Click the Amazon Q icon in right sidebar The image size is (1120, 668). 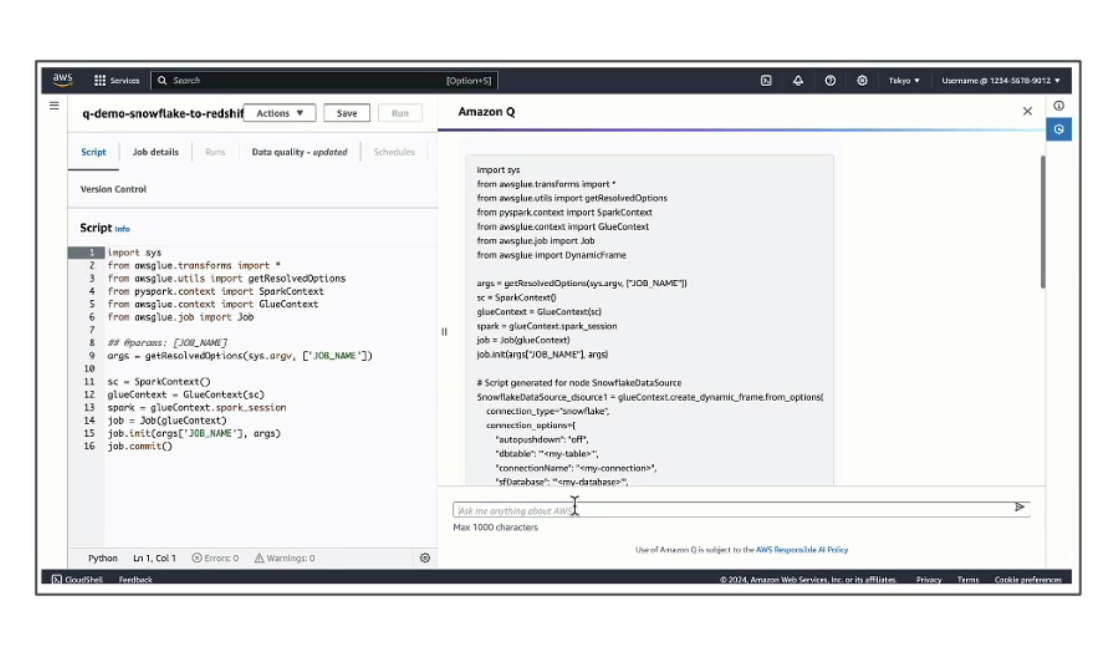point(1059,129)
